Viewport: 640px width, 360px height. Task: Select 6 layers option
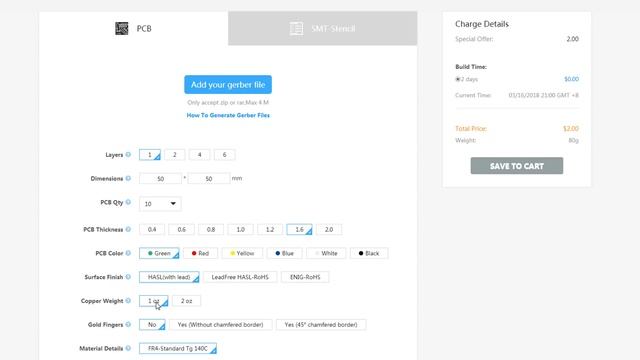[x=224, y=155]
